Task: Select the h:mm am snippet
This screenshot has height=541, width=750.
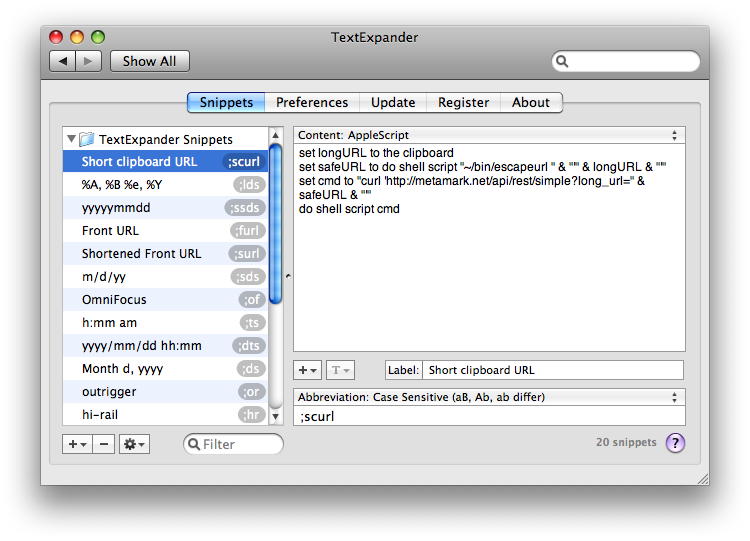Action: pos(165,322)
